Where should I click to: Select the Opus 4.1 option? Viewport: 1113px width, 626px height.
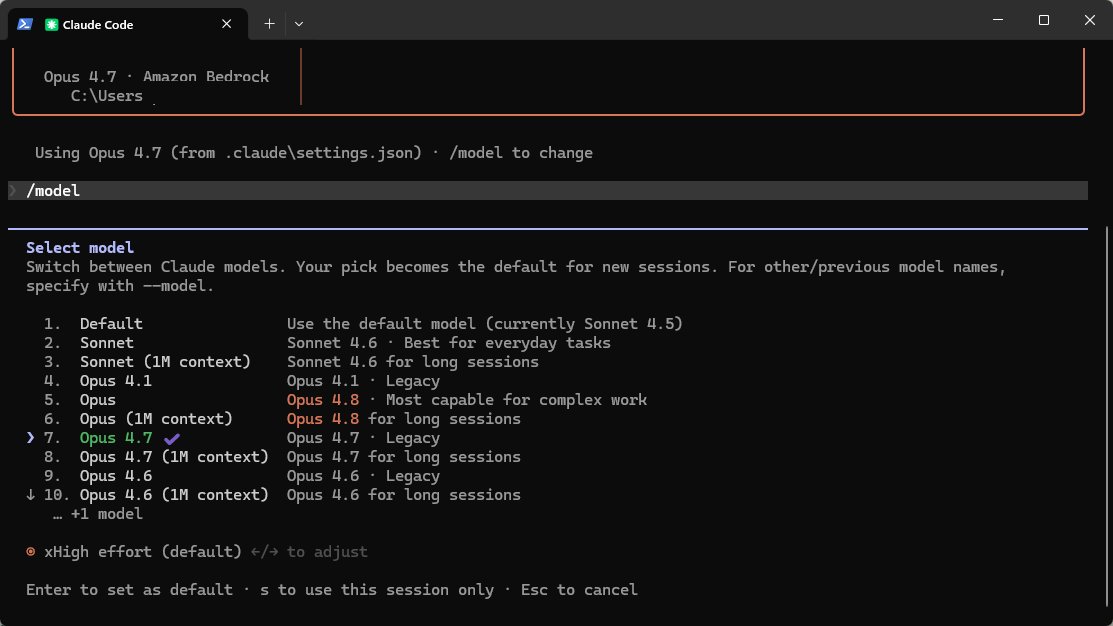tap(116, 381)
